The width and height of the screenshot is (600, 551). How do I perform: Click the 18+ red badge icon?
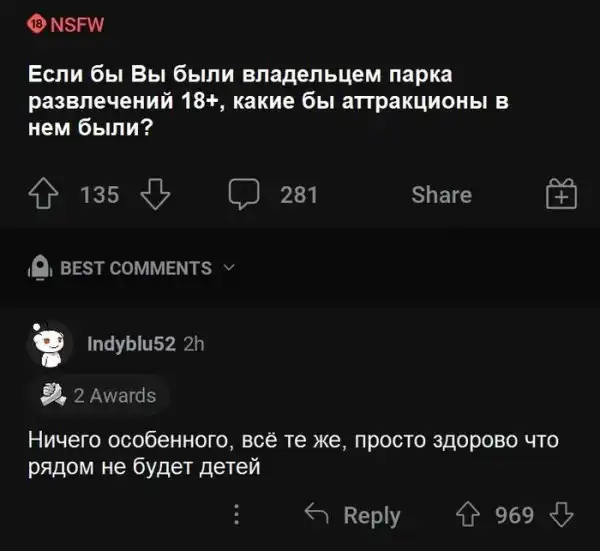(37, 23)
